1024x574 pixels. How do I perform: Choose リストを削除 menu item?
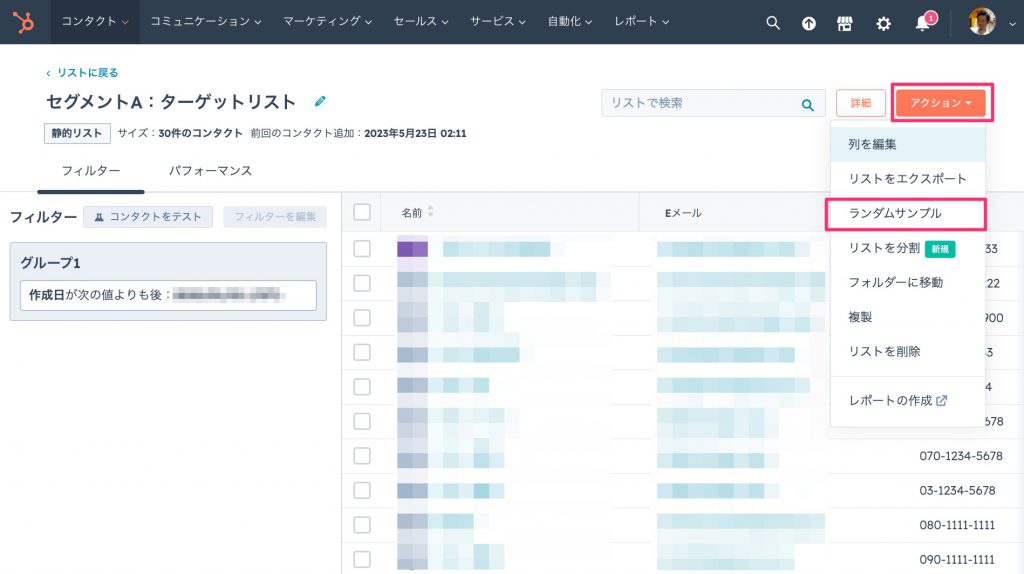[x=908, y=352]
